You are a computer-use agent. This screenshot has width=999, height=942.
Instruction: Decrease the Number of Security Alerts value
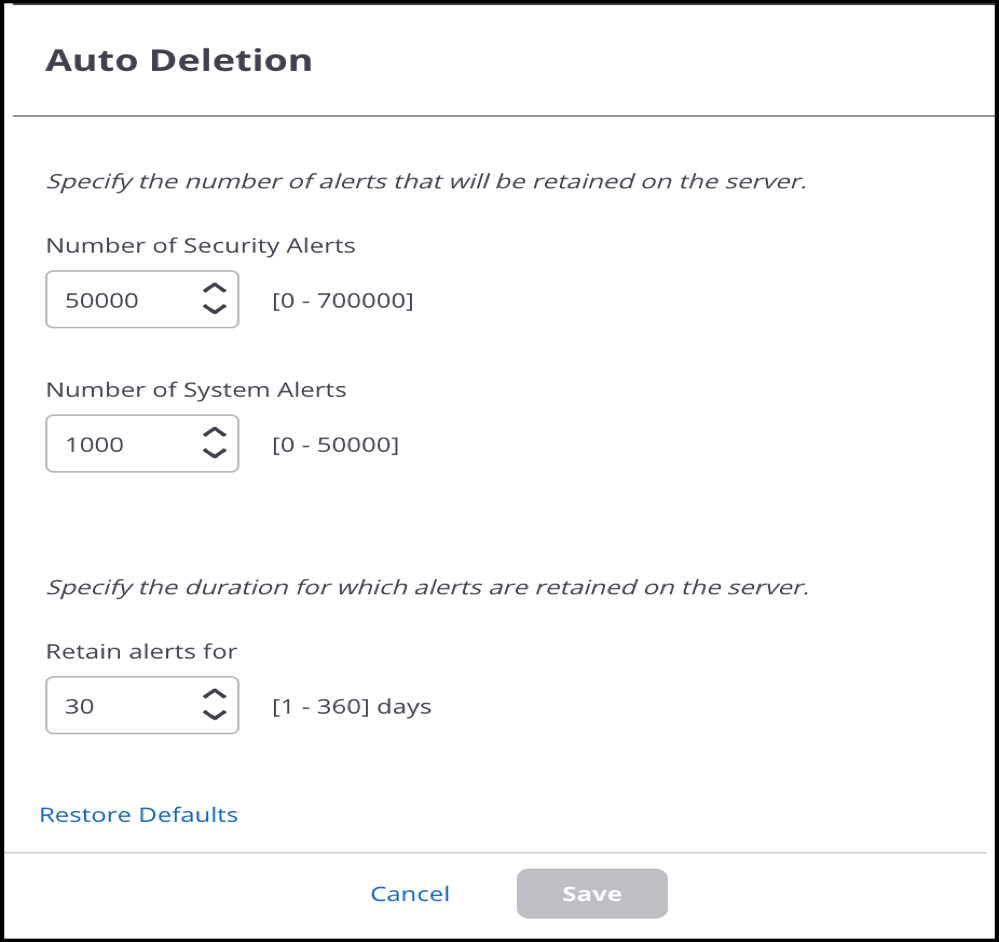[x=215, y=310]
